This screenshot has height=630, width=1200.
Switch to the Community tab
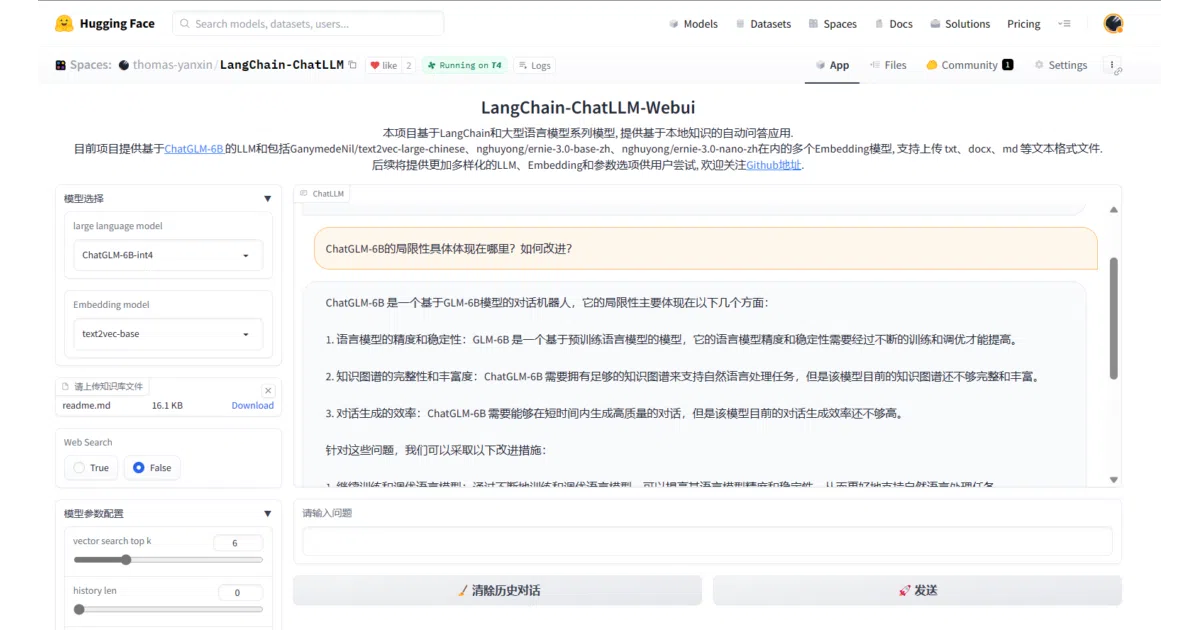point(969,65)
